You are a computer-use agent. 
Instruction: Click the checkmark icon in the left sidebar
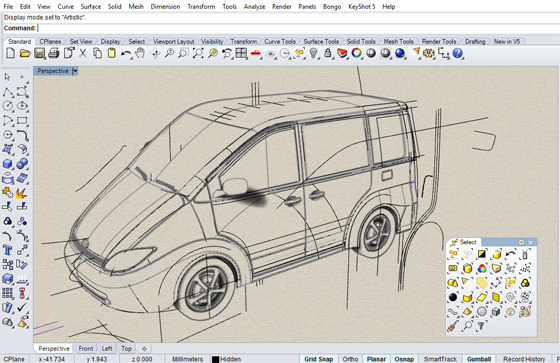(22, 307)
